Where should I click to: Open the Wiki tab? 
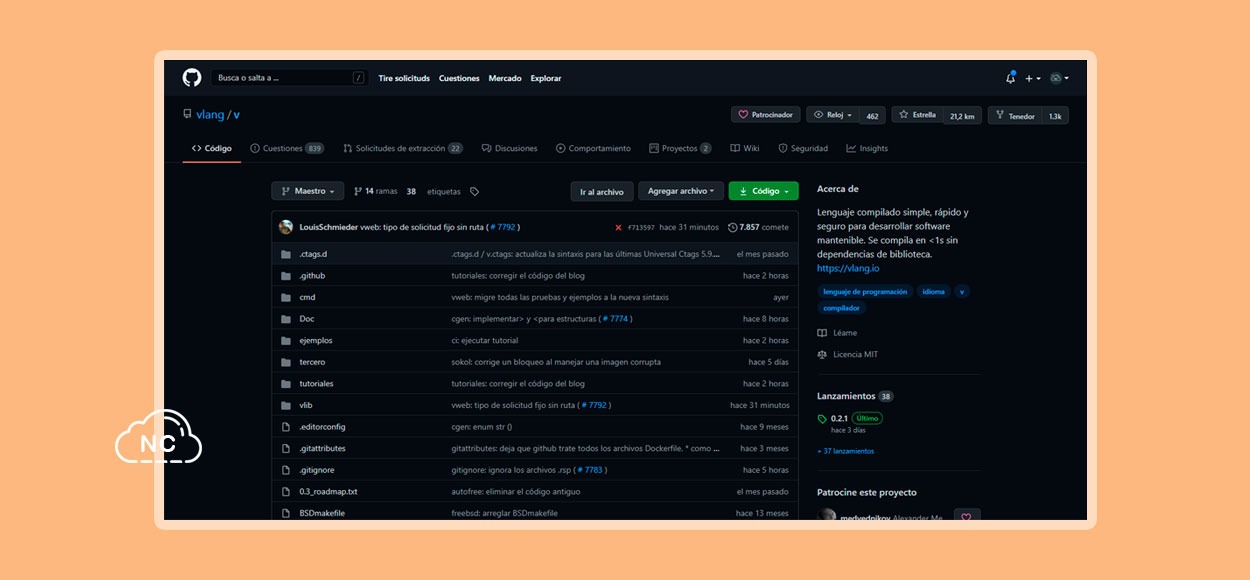tap(745, 148)
